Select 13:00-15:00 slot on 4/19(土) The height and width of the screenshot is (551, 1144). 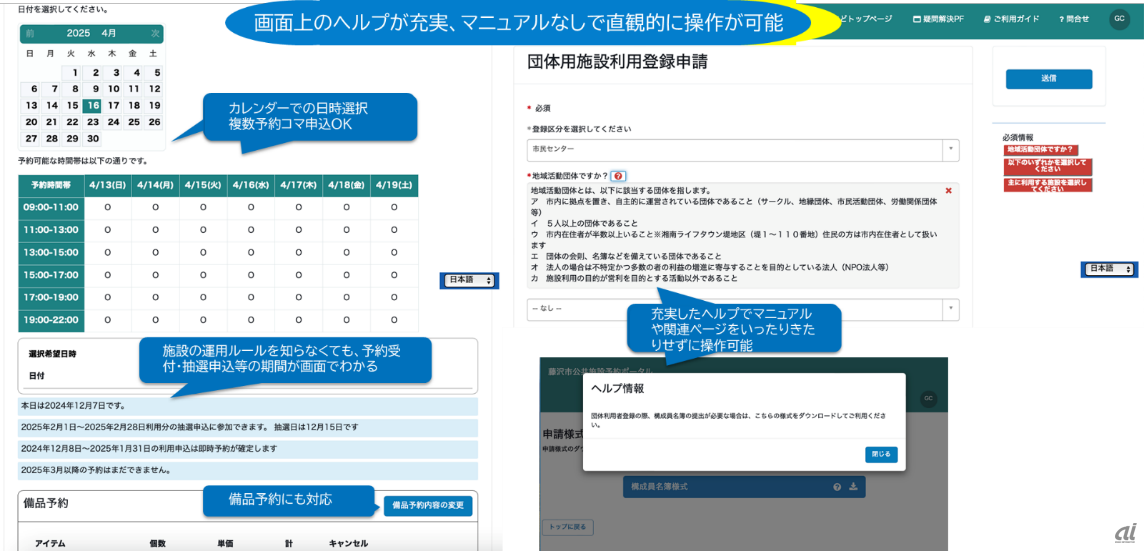pyautogui.click(x=395, y=253)
